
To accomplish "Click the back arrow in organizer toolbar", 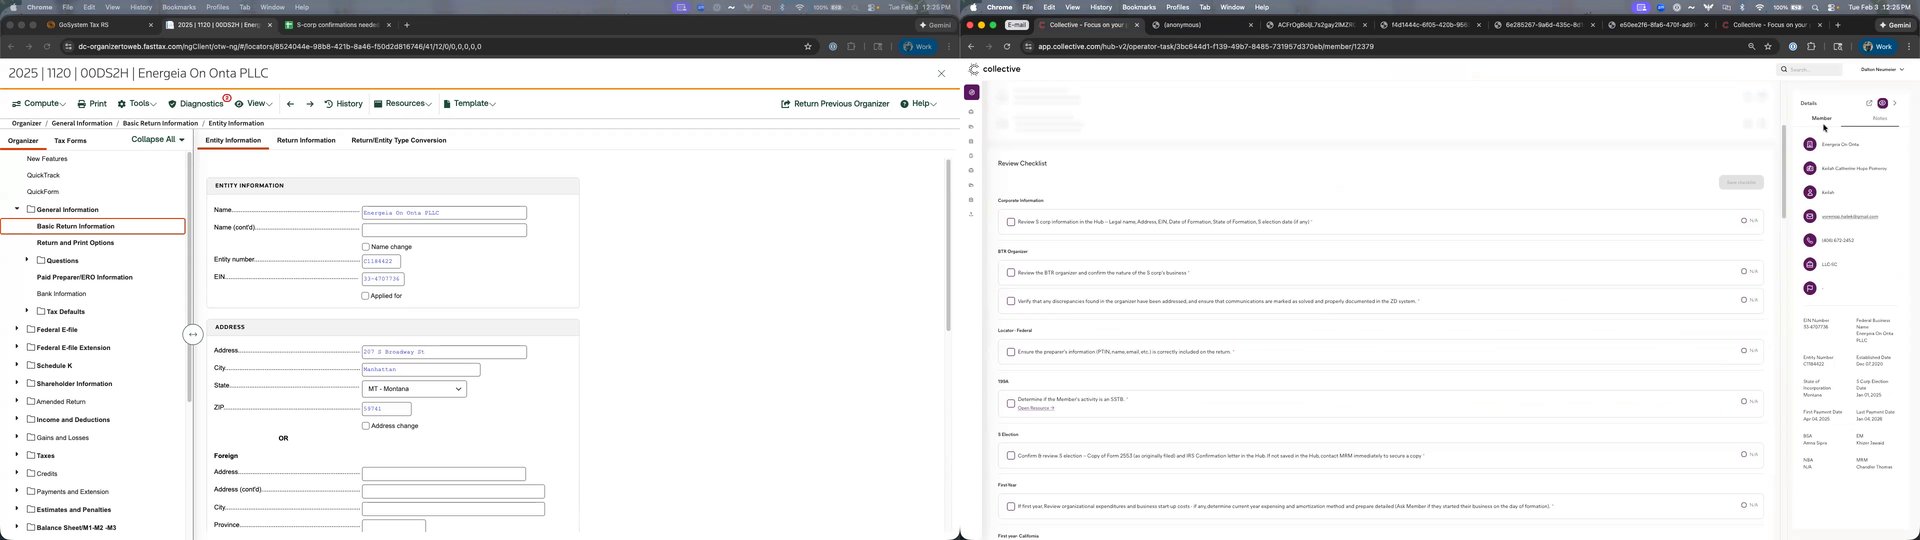I will tap(290, 103).
